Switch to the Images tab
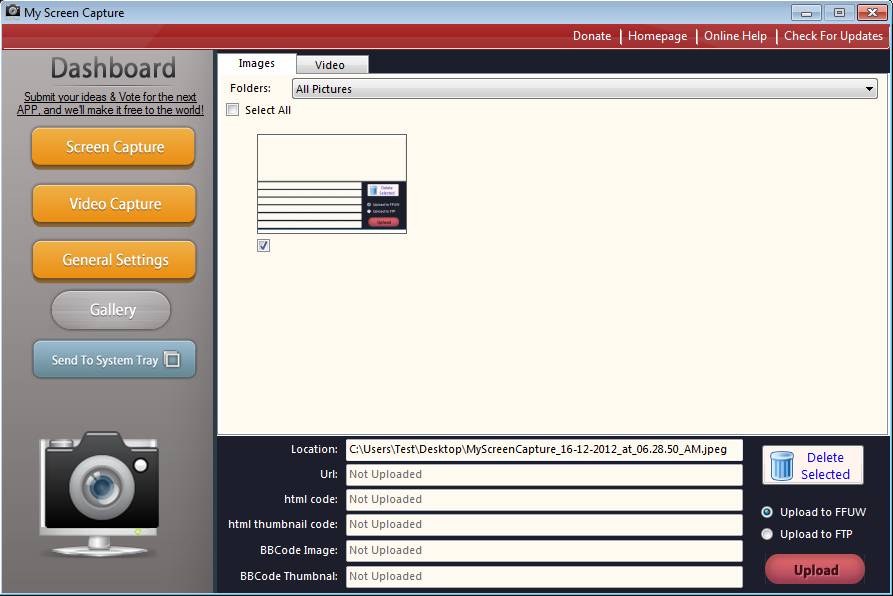This screenshot has height=596, width=893. 256,63
